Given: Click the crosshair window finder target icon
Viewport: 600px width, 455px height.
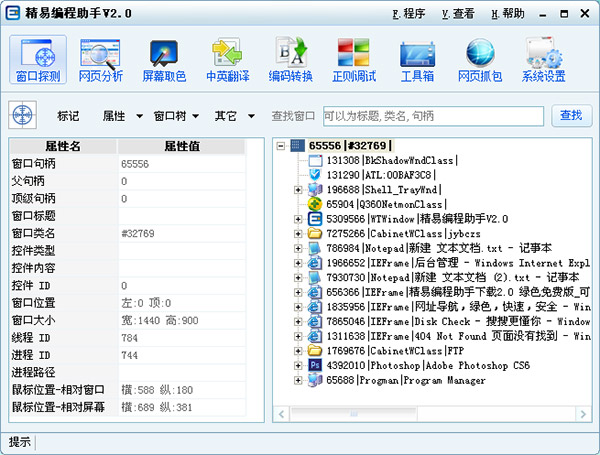Looking at the screenshot, I should pos(23,115).
